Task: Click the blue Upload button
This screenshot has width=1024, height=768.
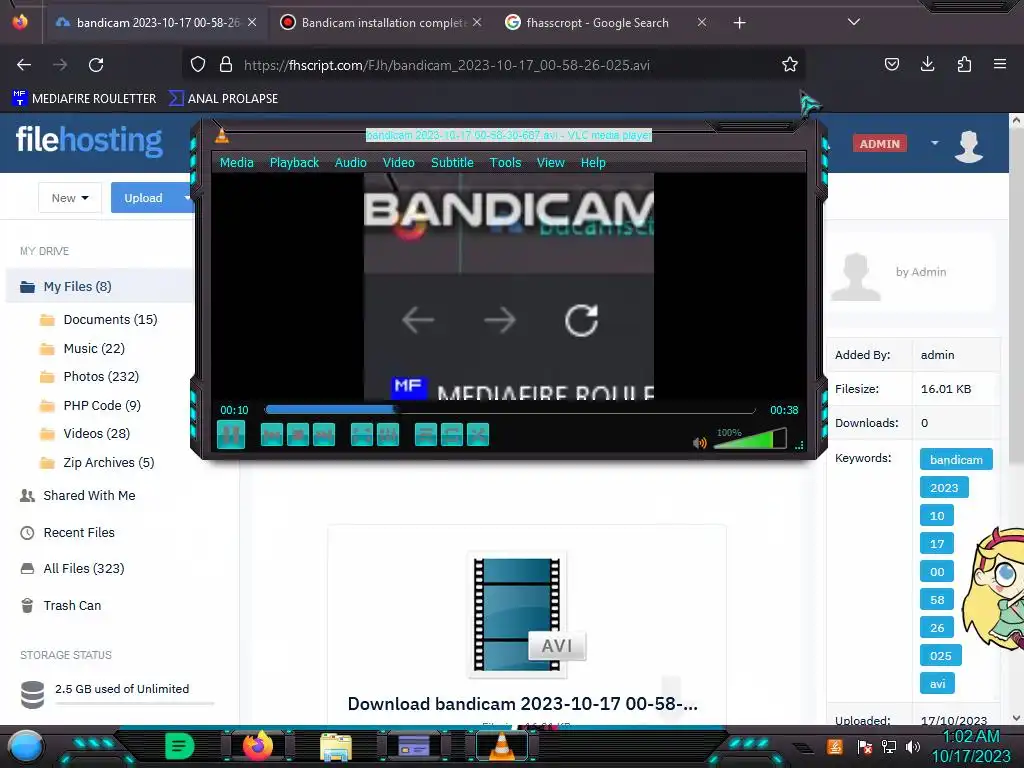Action: coord(144,198)
